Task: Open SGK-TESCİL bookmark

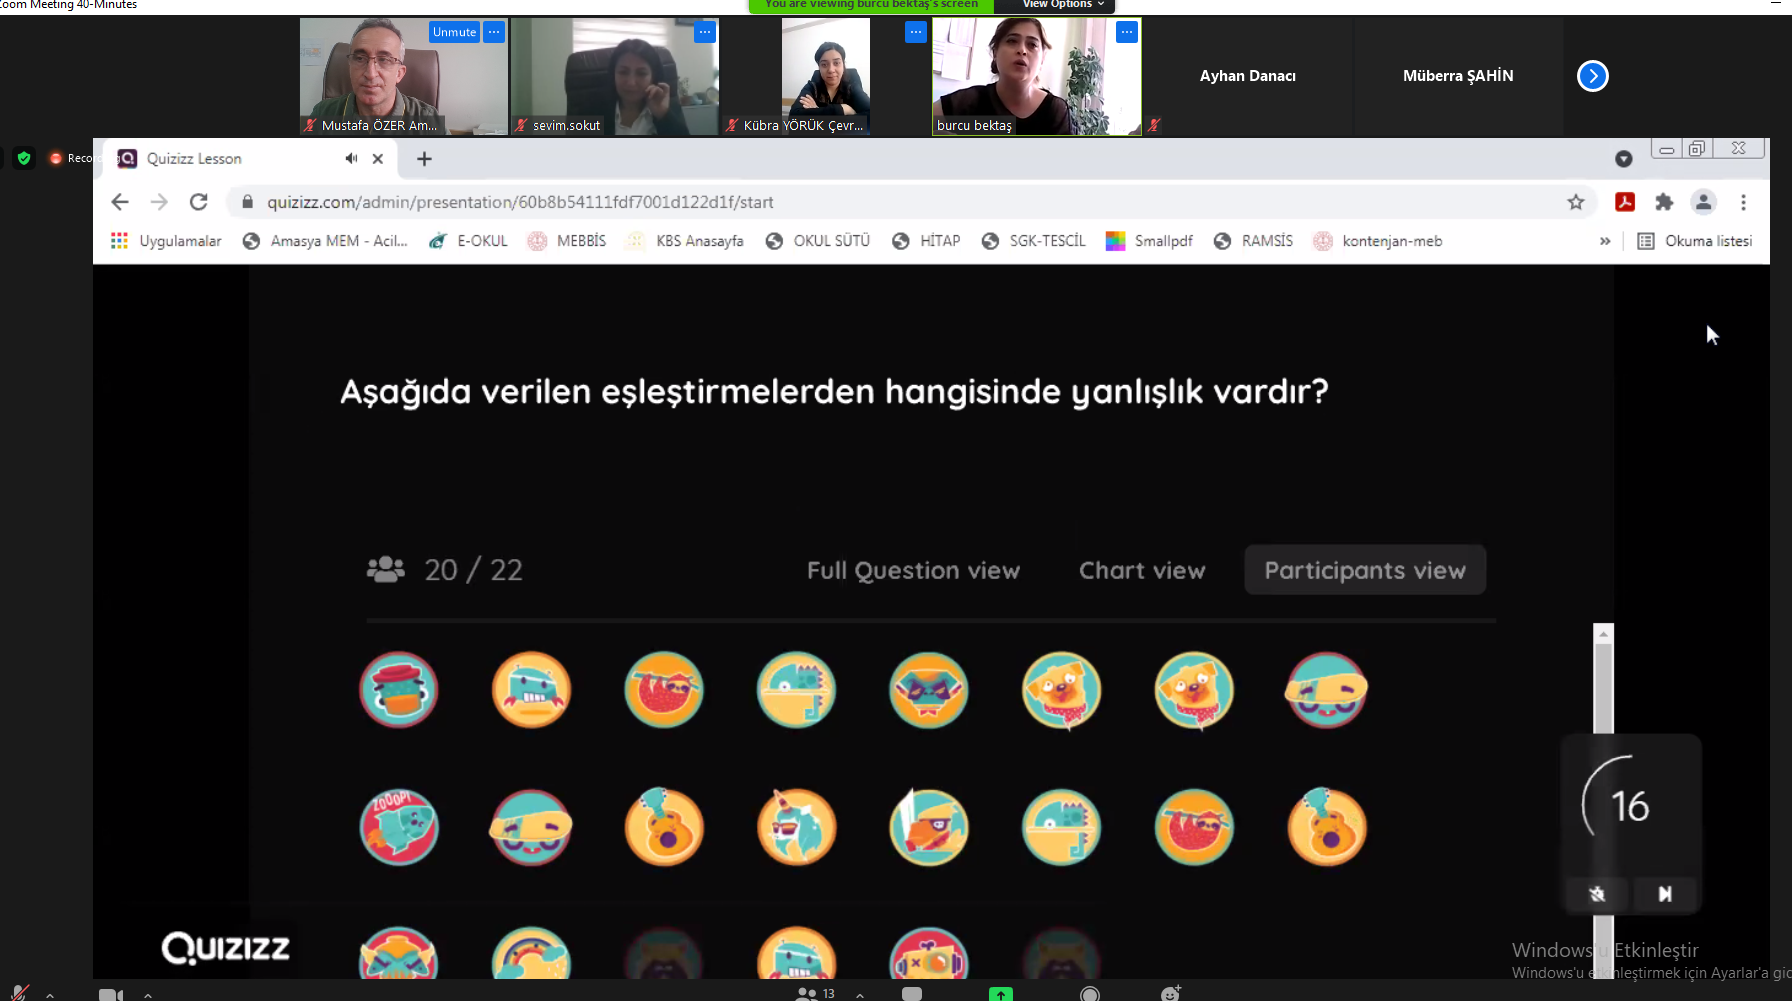Action: tap(1033, 241)
